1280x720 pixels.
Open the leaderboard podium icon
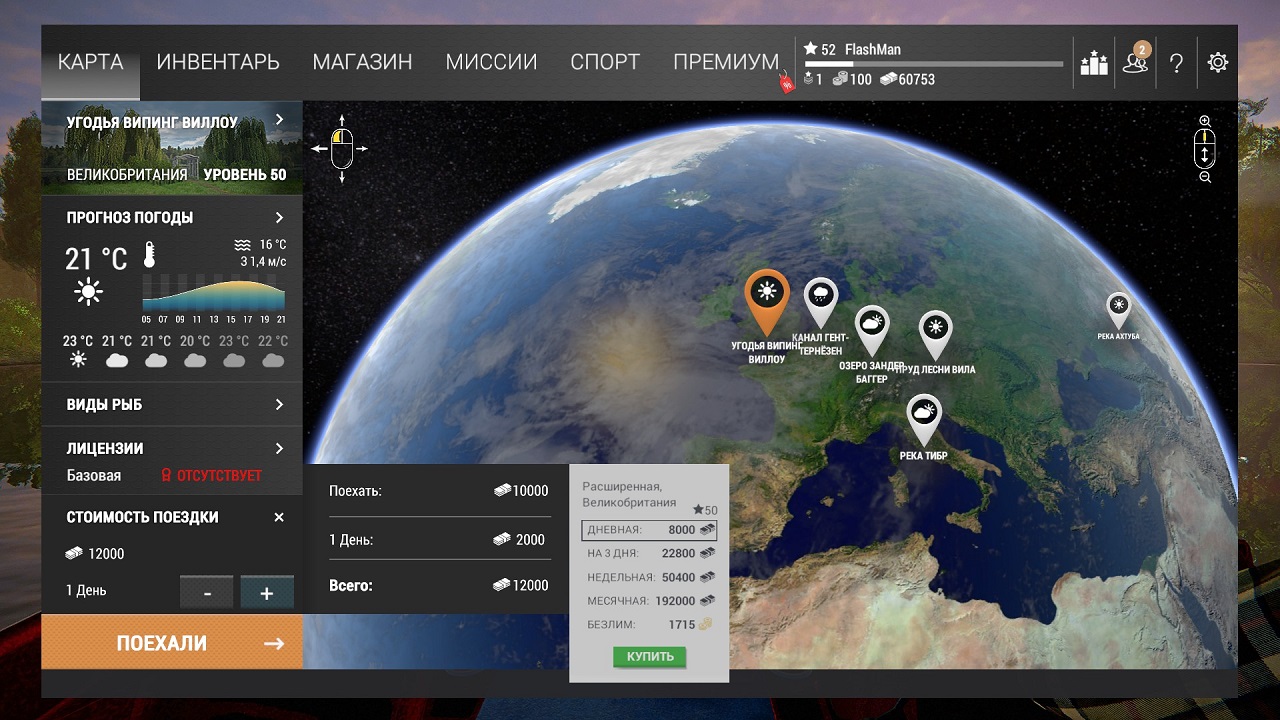click(x=1094, y=63)
